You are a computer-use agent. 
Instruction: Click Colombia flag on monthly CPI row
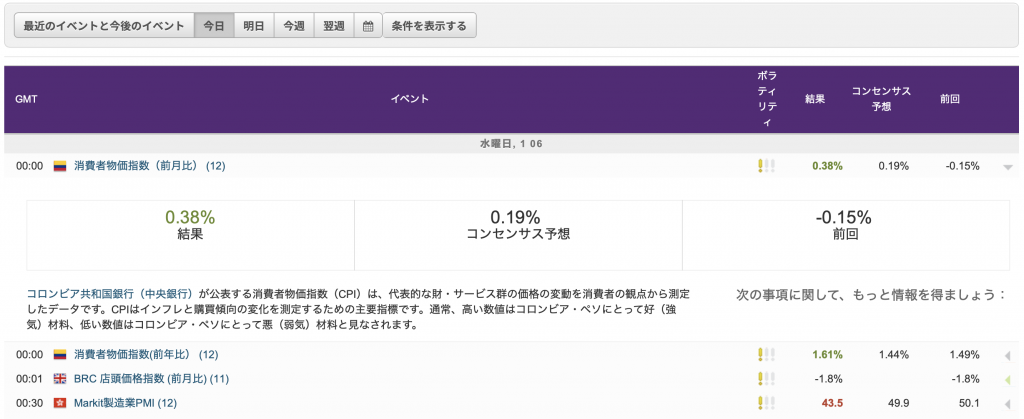point(60,166)
